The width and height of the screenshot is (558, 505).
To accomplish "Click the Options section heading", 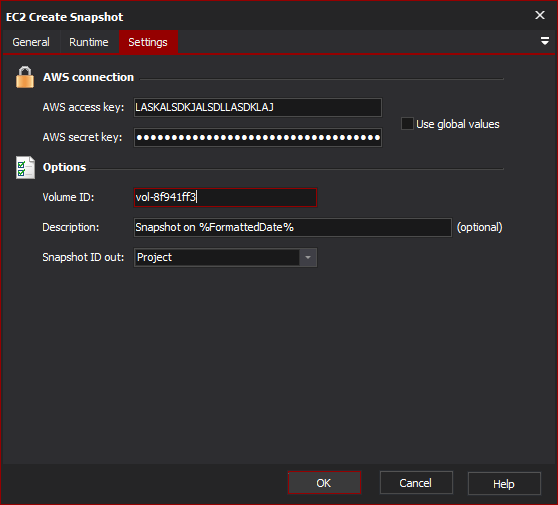I will [64, 167].
